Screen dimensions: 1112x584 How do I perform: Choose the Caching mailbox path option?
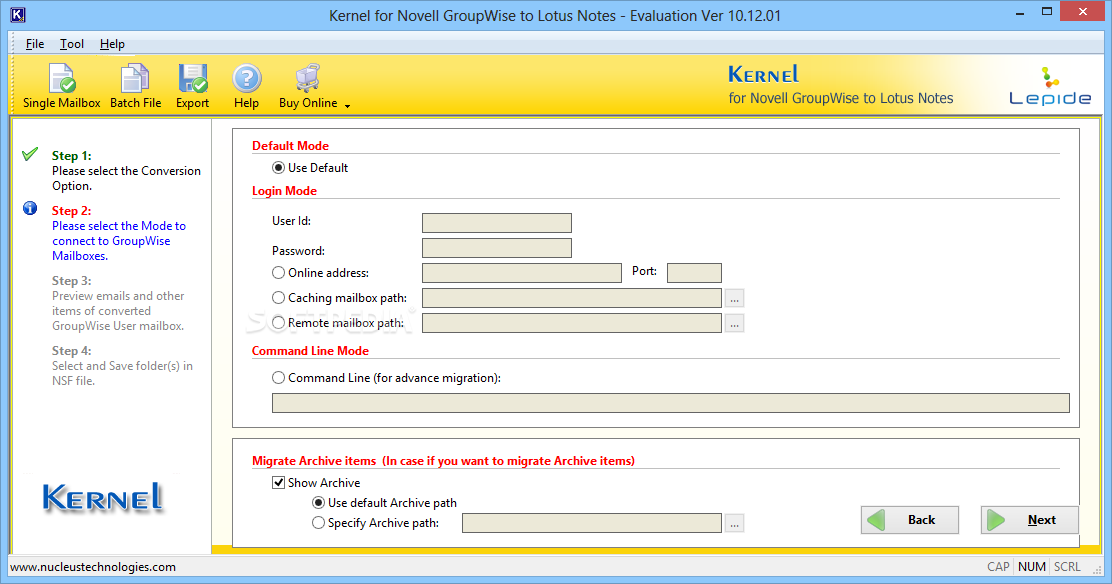[278, 297]
